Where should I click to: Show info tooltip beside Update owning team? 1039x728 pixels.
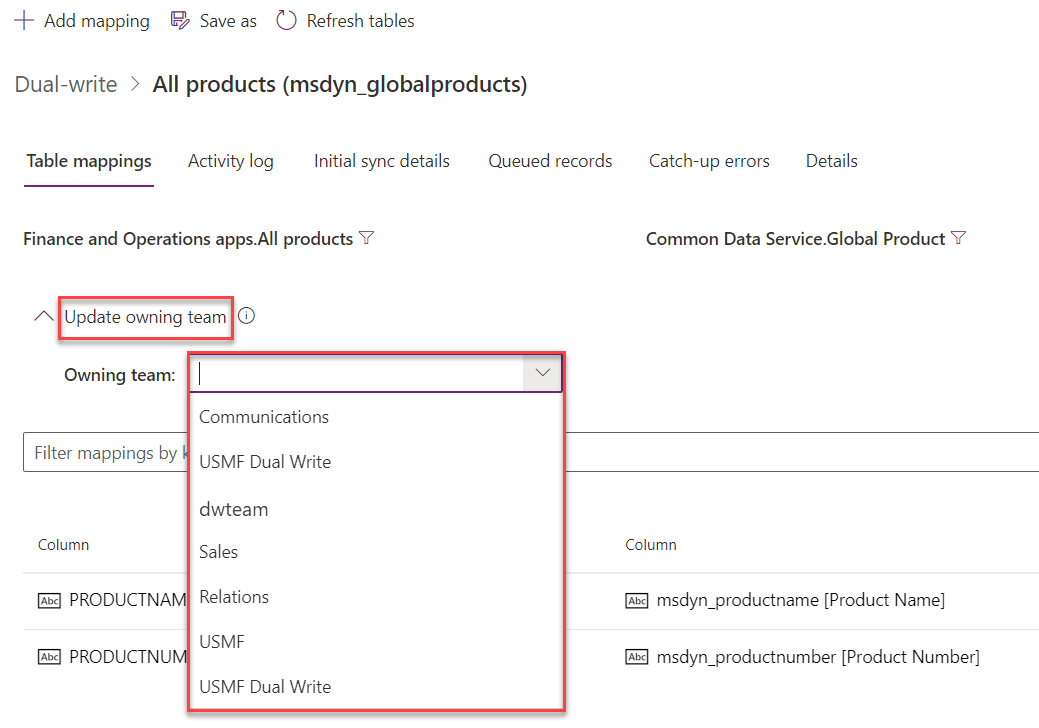coord(246,316)
